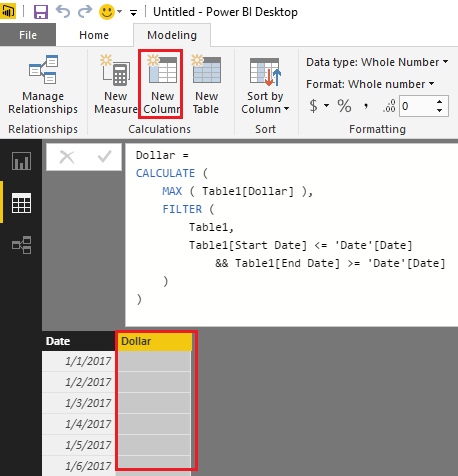Click the CALCULATE function text
This screenshot has width=458, height=476.
pos(165,173)
